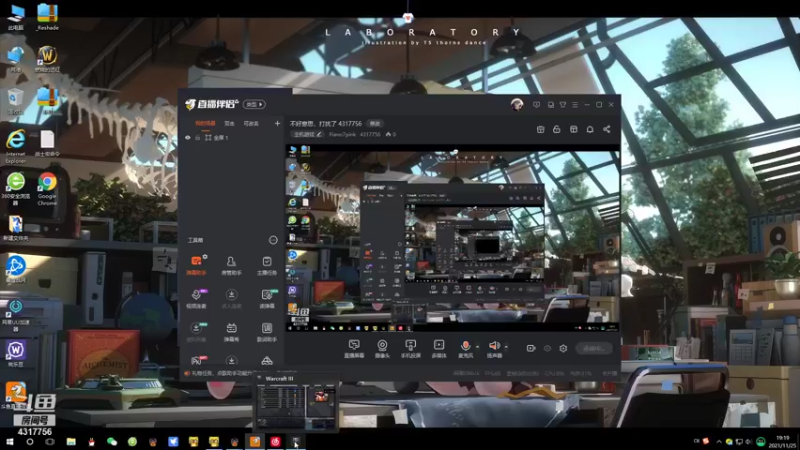Open the gift box icon at right
The image size is (800, 450).
click(540, 129)
